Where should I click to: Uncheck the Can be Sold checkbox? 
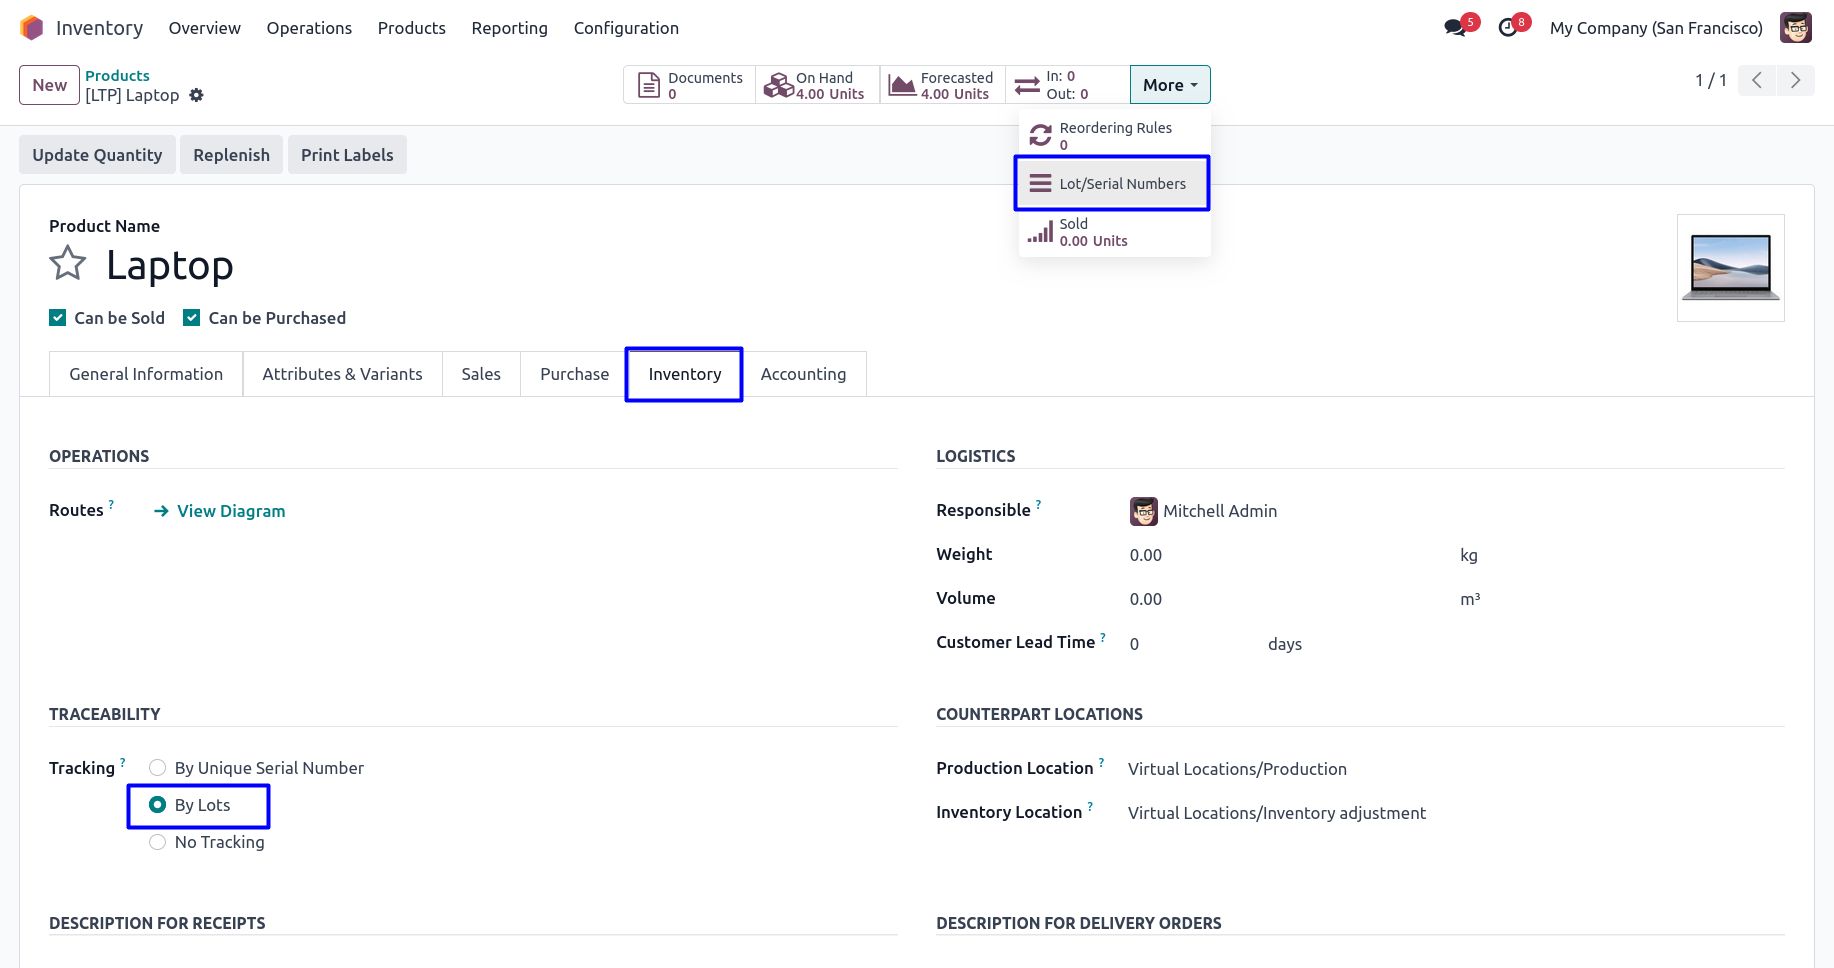pyautogui.click(x=58, y=318)
